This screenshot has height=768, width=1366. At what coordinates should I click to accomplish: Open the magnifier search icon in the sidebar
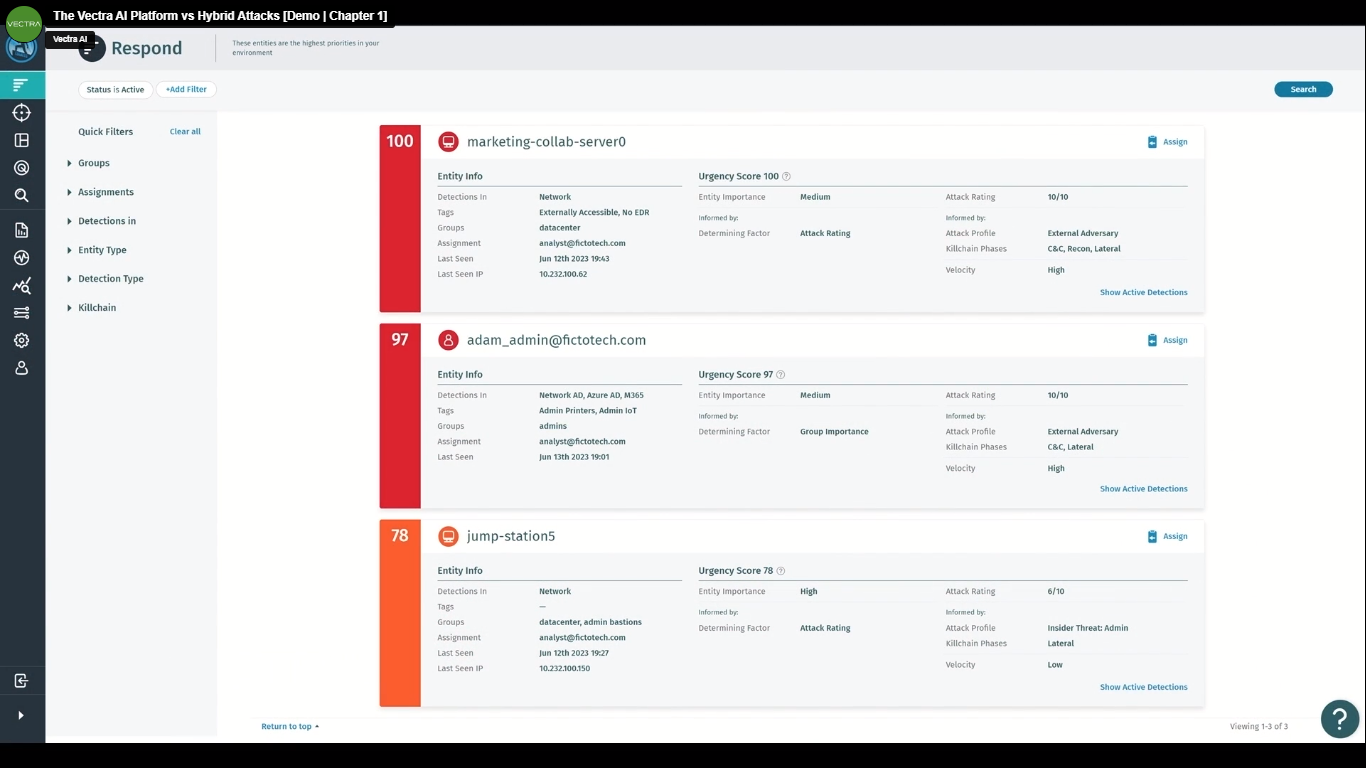pyautogui.click(x=22, y=196)
